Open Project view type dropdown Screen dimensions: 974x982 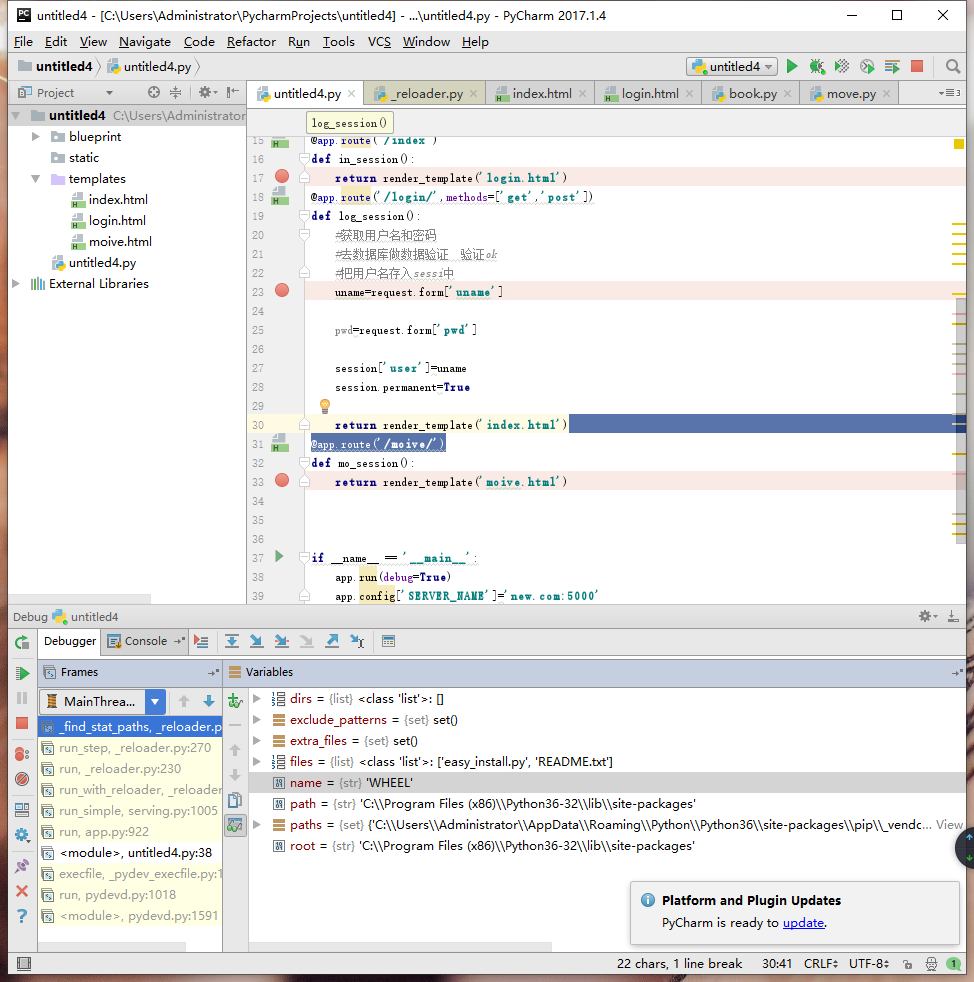point(110,93)
